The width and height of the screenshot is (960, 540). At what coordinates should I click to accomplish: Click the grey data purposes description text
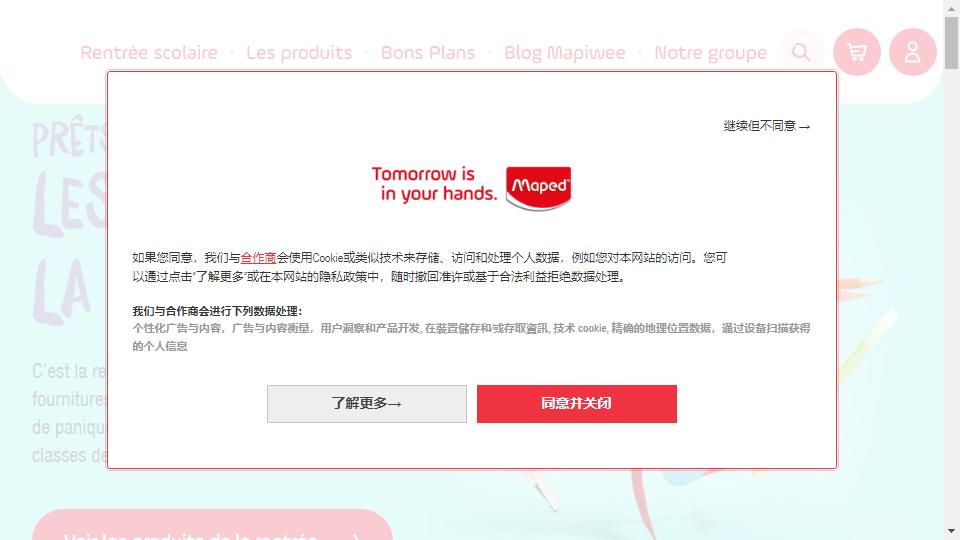coord(471,337)
